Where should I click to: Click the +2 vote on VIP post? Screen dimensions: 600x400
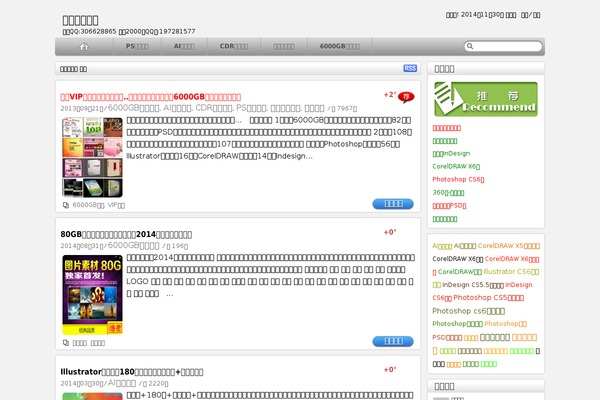coord(390,95)
